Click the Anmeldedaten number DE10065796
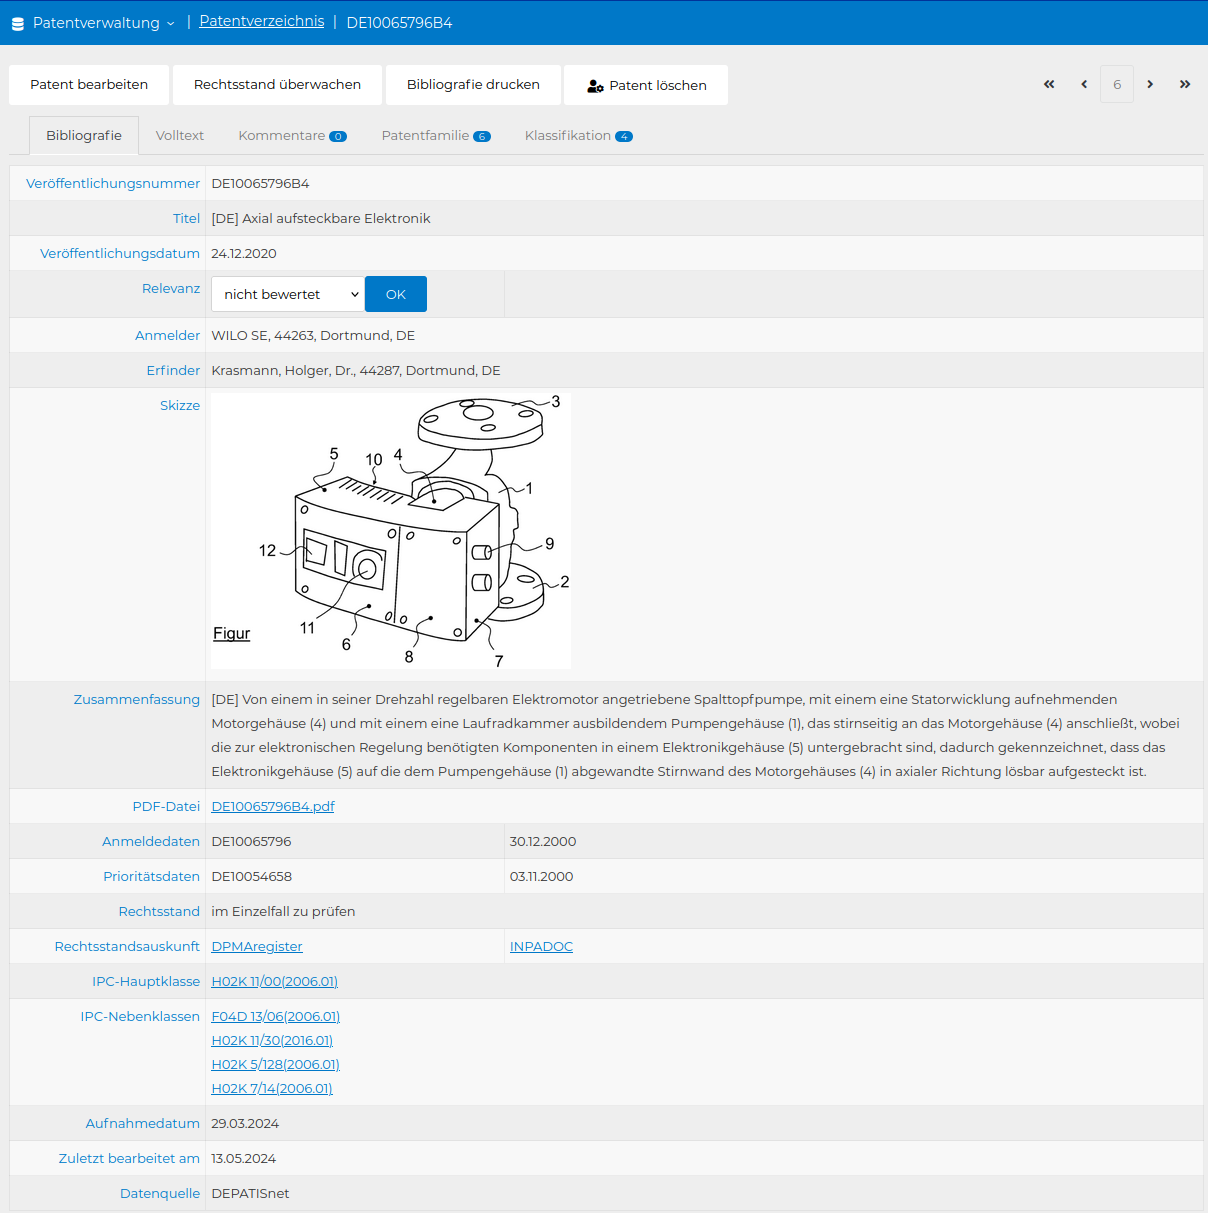Viewport: 1208px width, 1213px height. pos(252,841)
